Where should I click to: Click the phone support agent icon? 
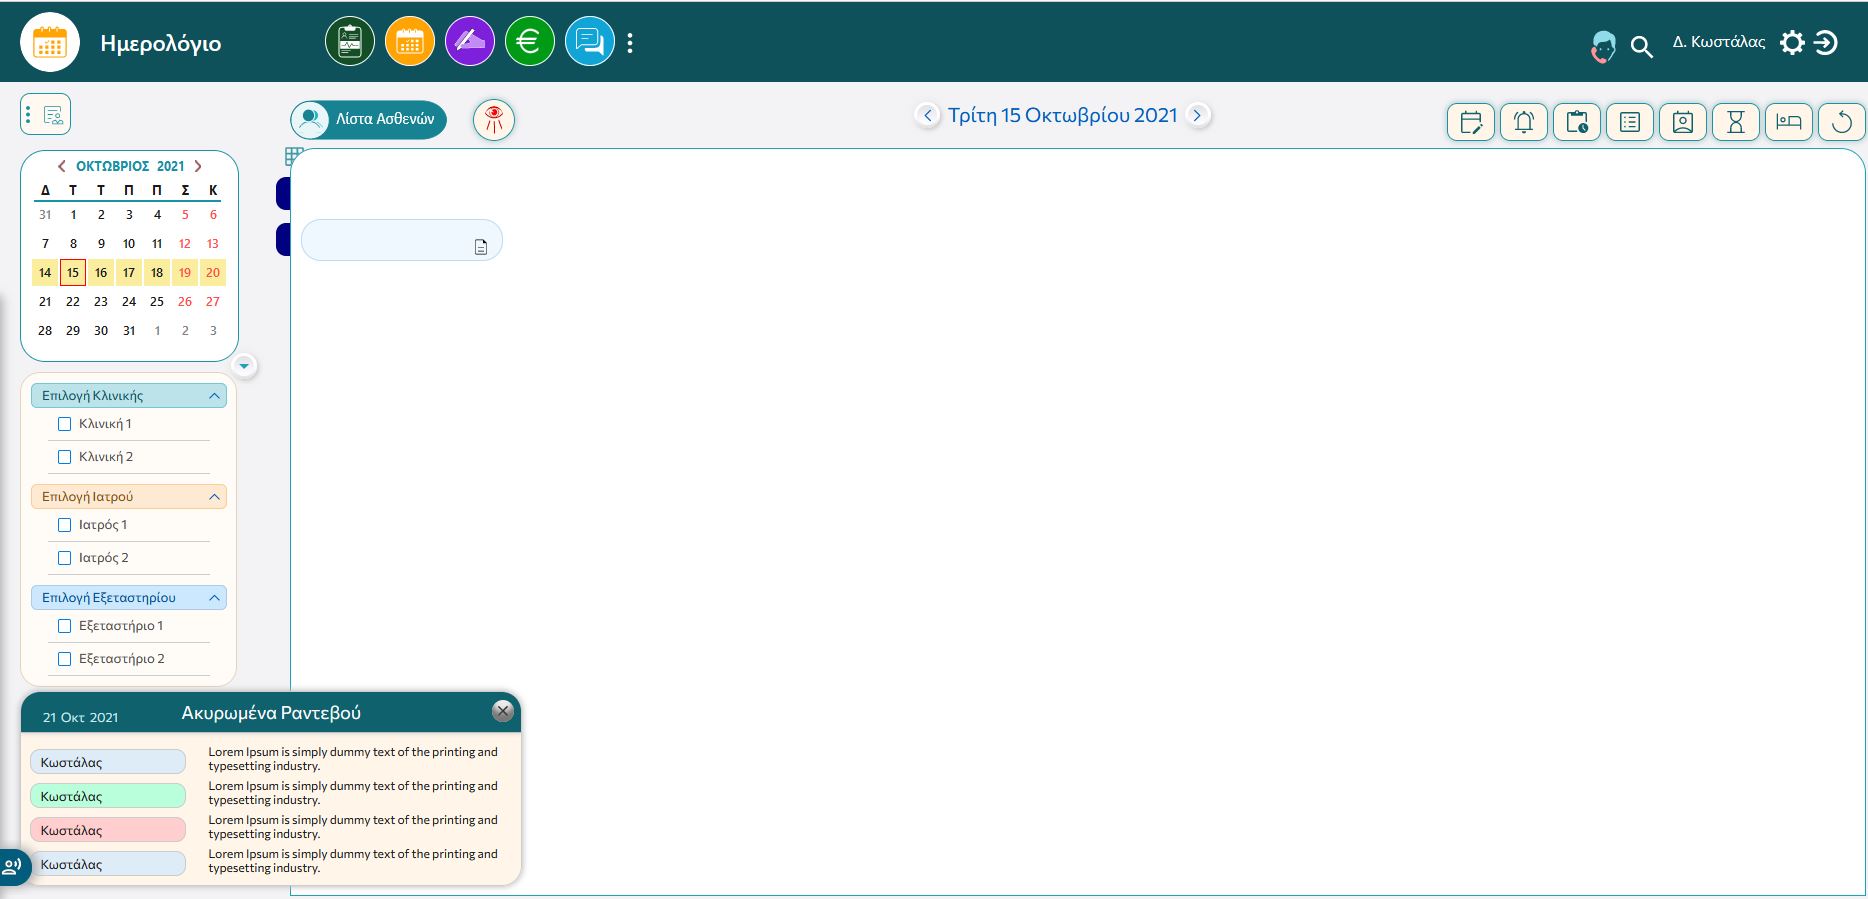(1603, 46)
